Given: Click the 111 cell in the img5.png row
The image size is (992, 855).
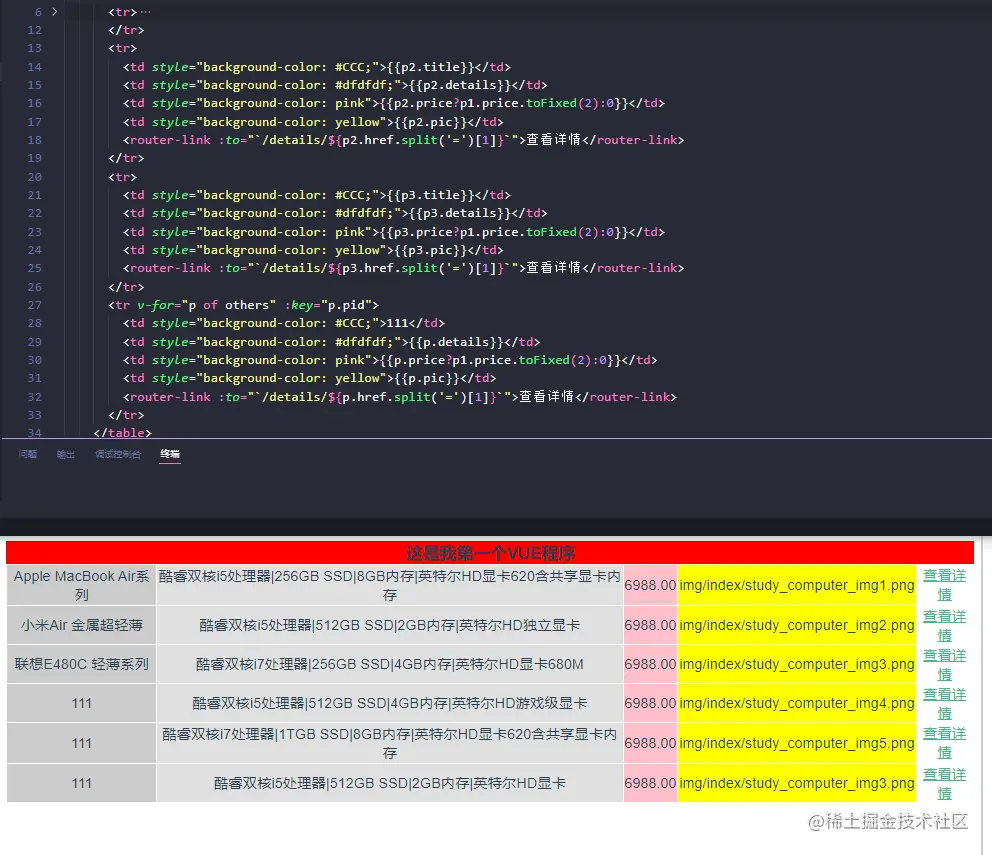Looking at the screenshot, I should click(x=82, y=743).
